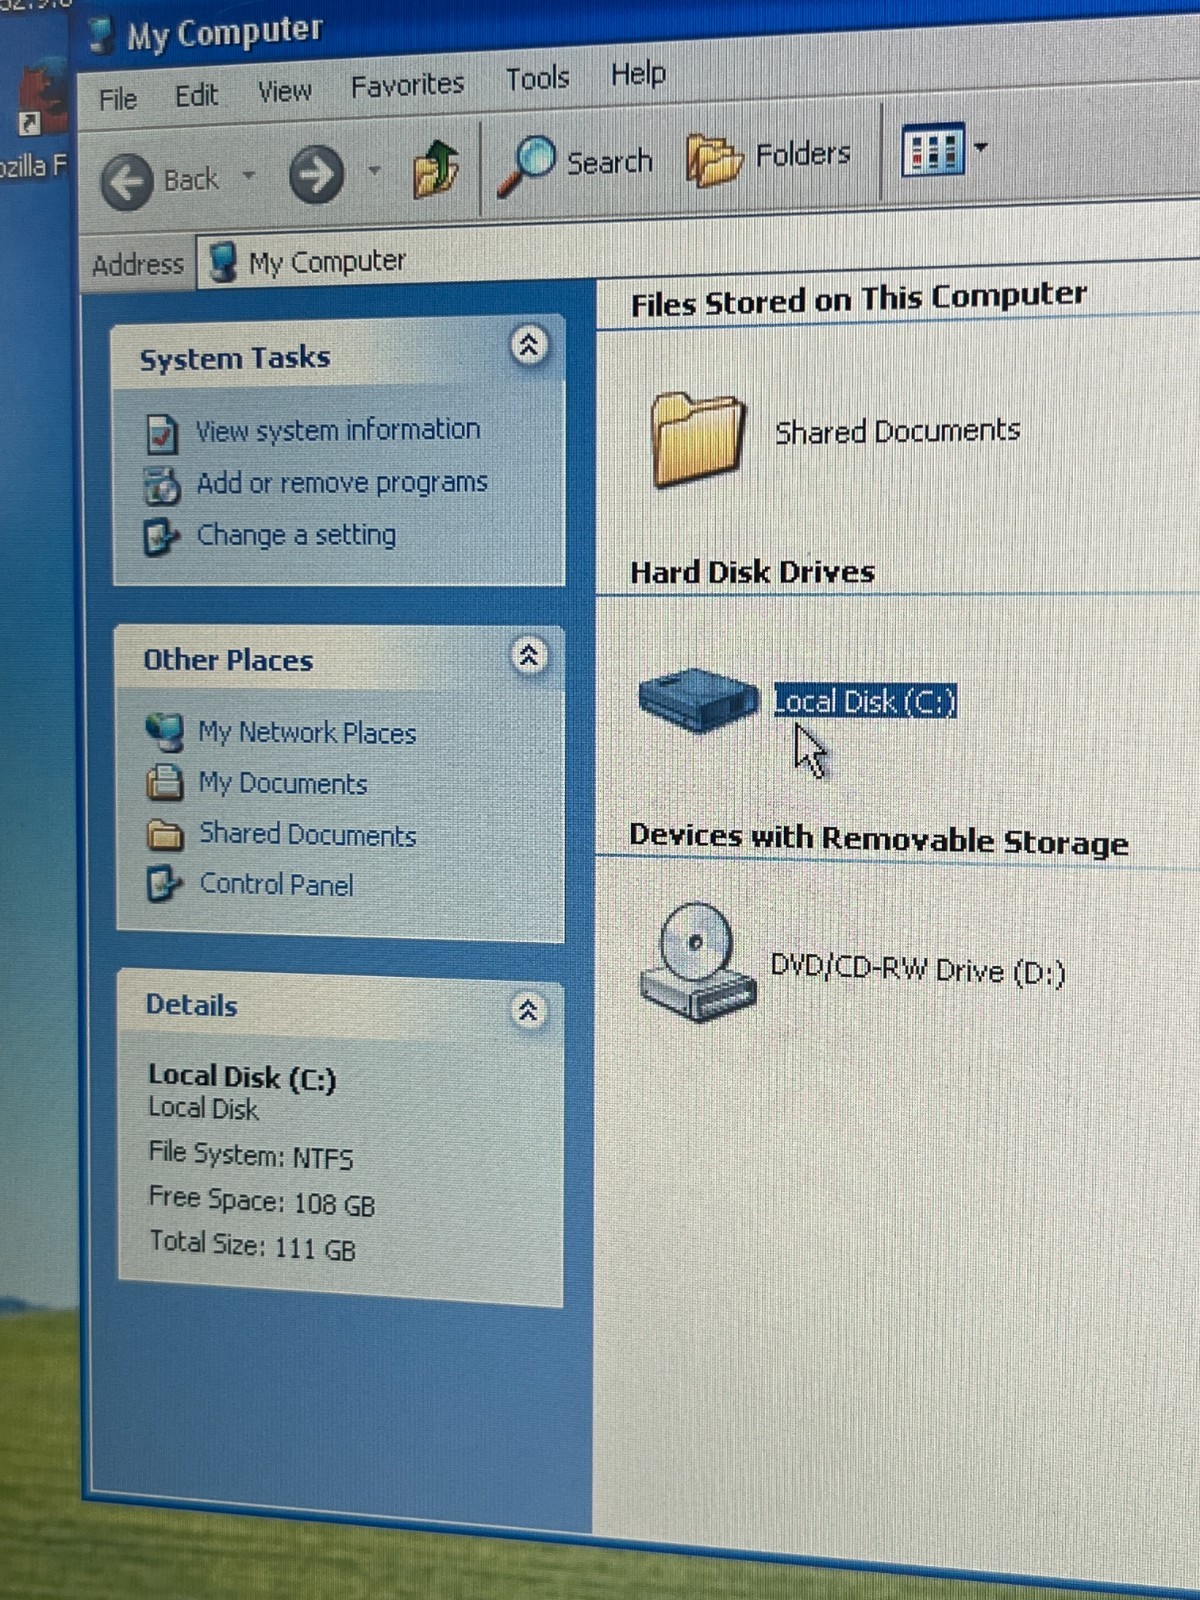
Task: Open My Network Places link
Action: [307, 733]
